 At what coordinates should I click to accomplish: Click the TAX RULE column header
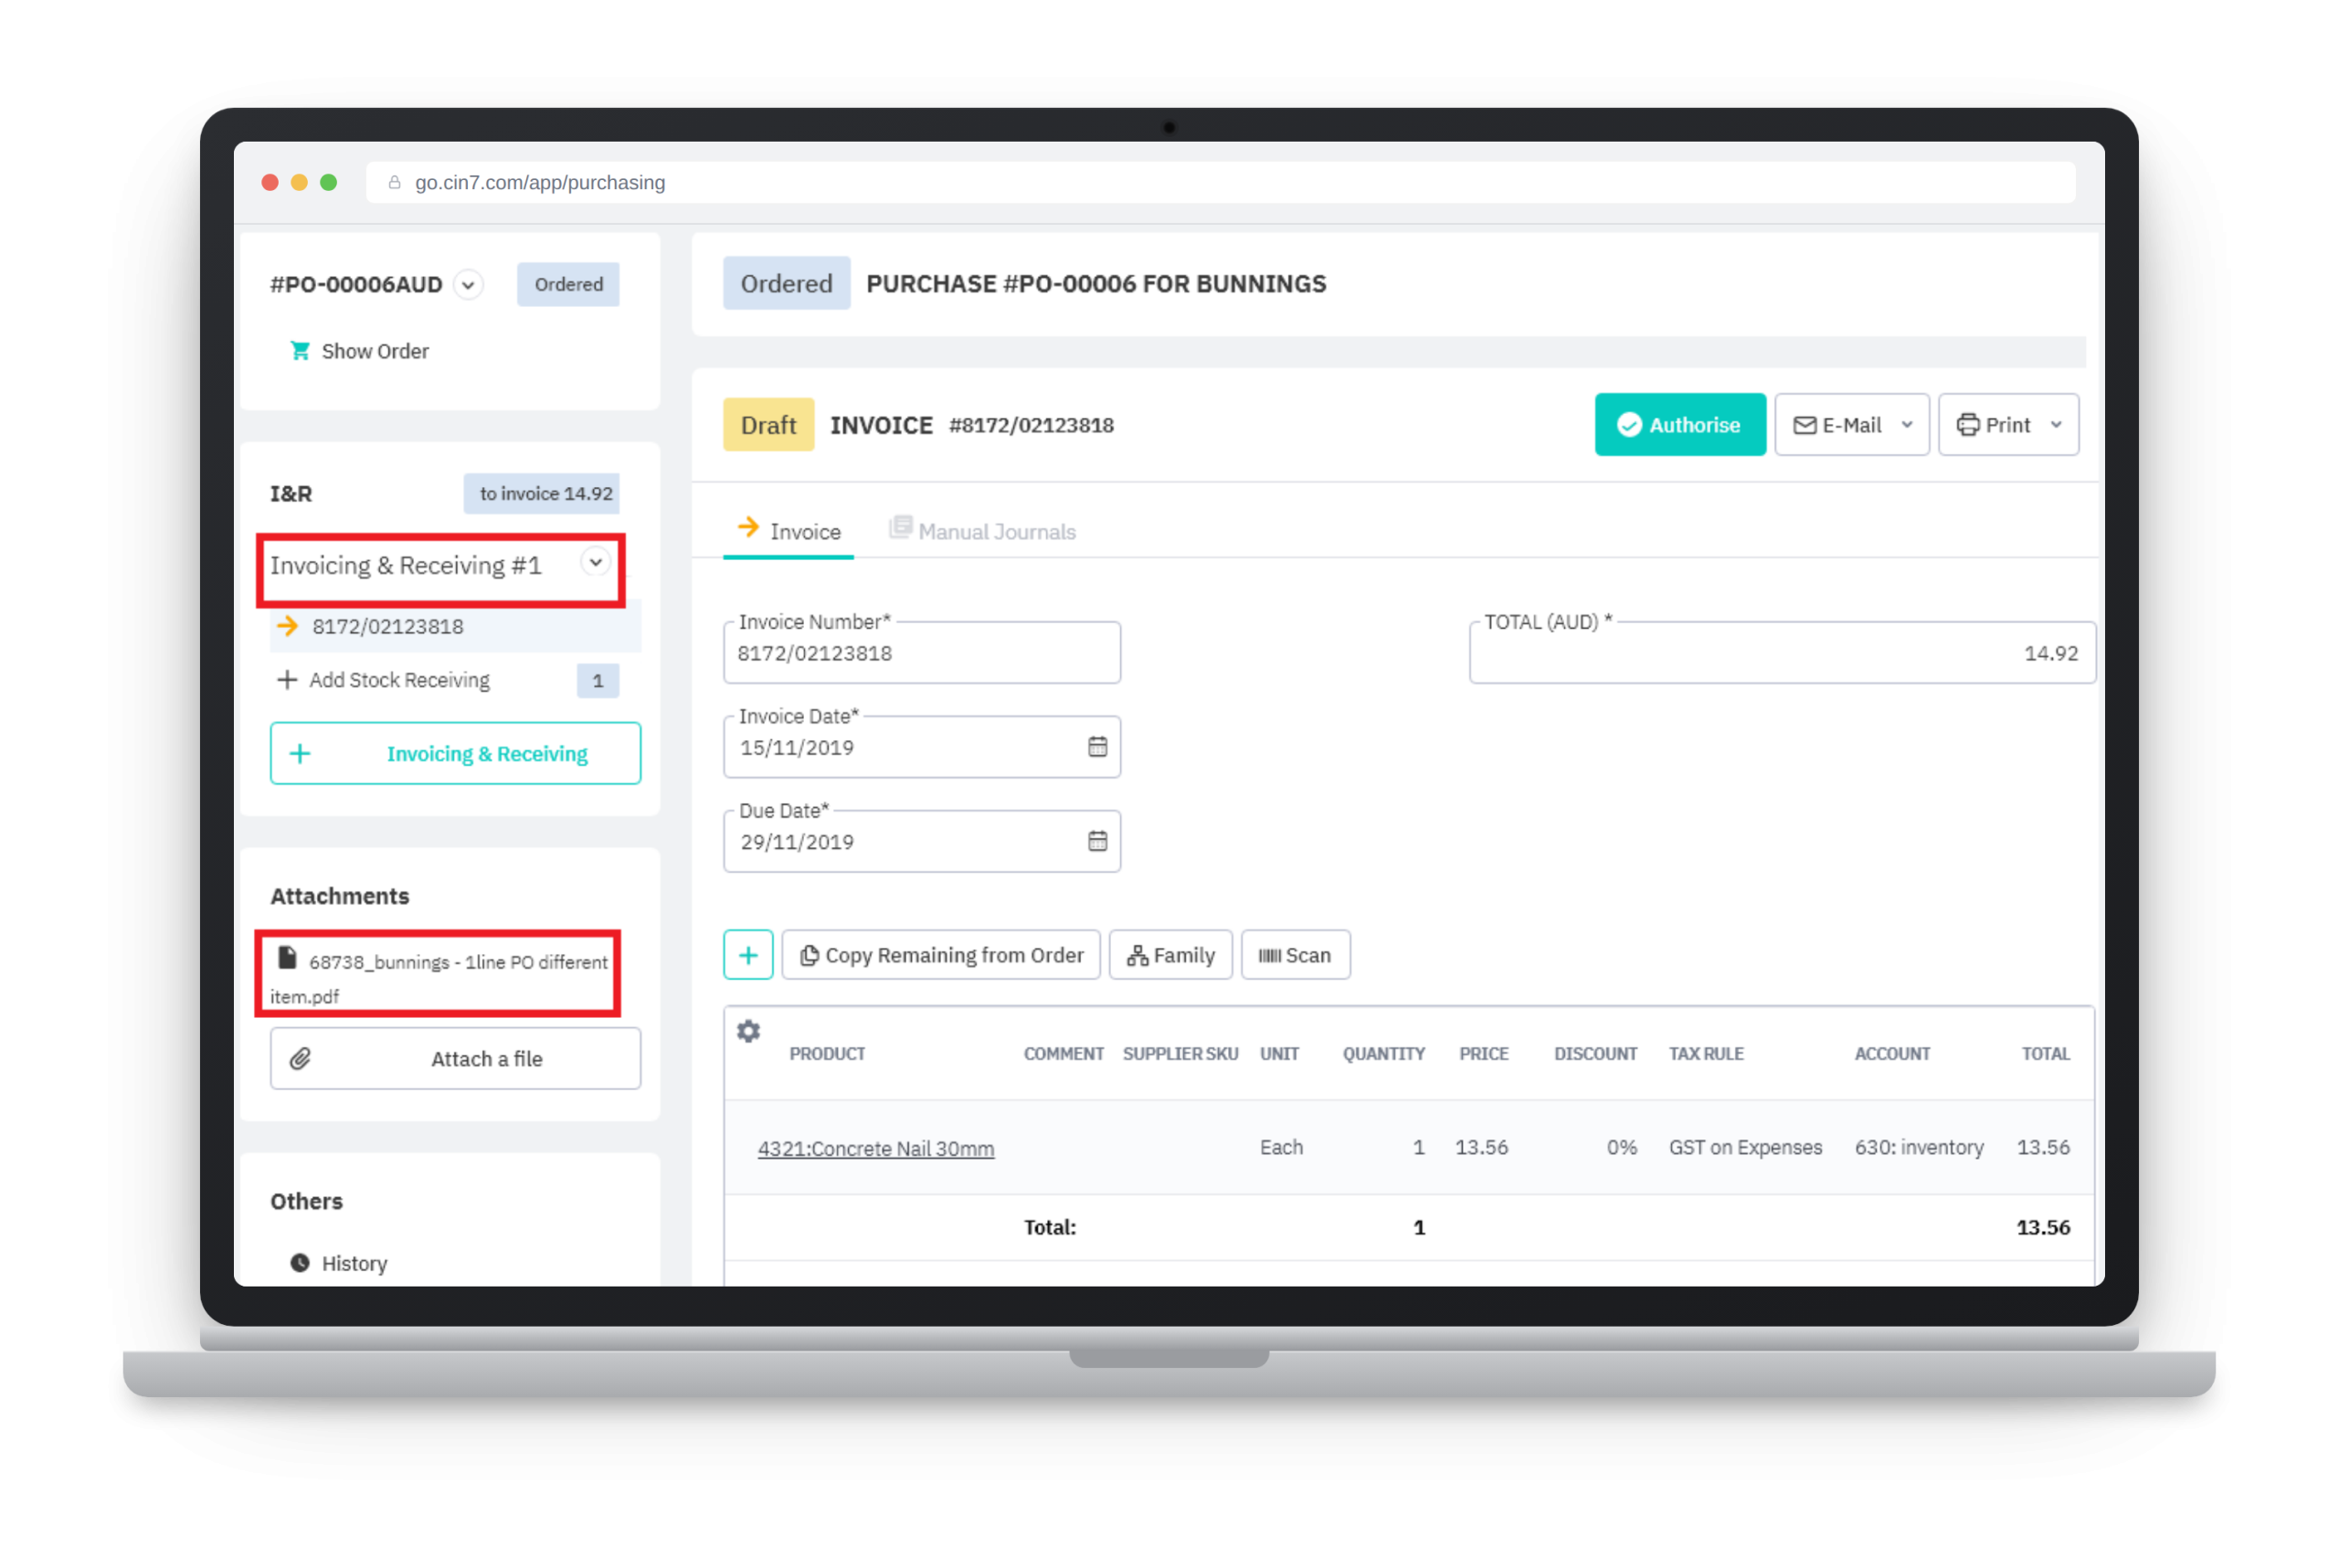click(x=1706, y=1054)
